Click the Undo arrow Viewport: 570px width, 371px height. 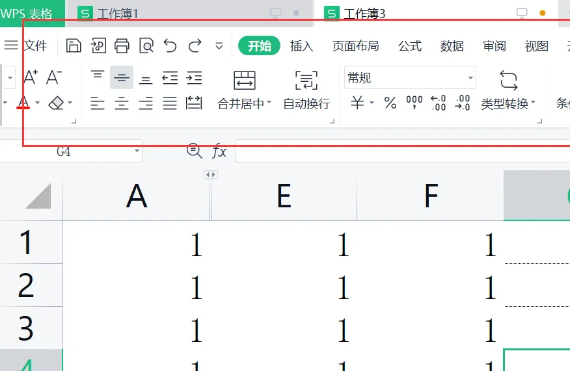pyautogui.click(x=170, y=46)
